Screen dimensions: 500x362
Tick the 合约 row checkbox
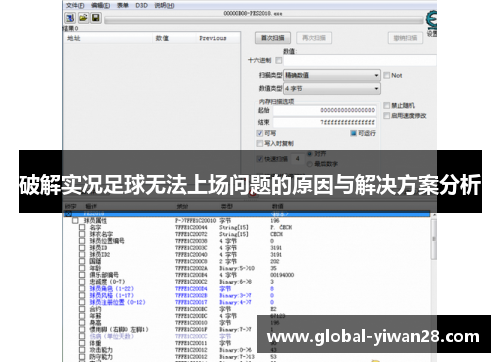pyautogui.click(x=82, y=309)
